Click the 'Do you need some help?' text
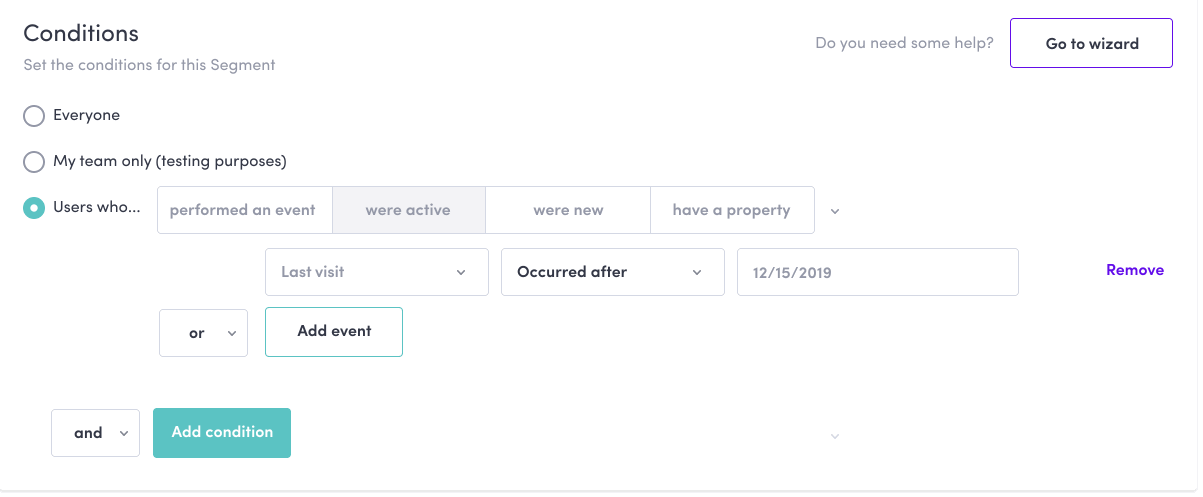The width and height of the screenshot is (1203, 497). pyautogui.click(x=904, y=43)
